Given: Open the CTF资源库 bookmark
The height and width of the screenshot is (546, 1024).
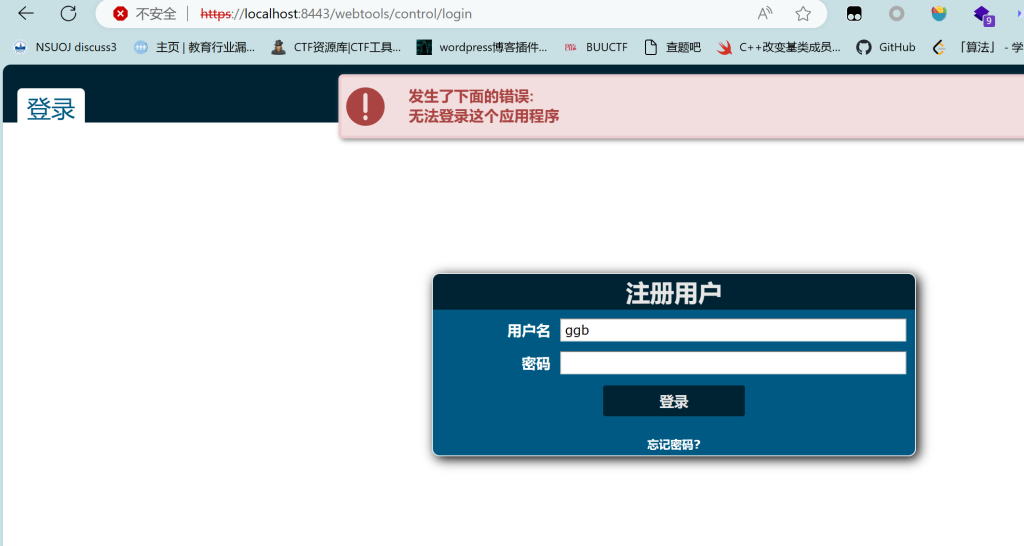Looking at the screenshot, I should [336, 47].
